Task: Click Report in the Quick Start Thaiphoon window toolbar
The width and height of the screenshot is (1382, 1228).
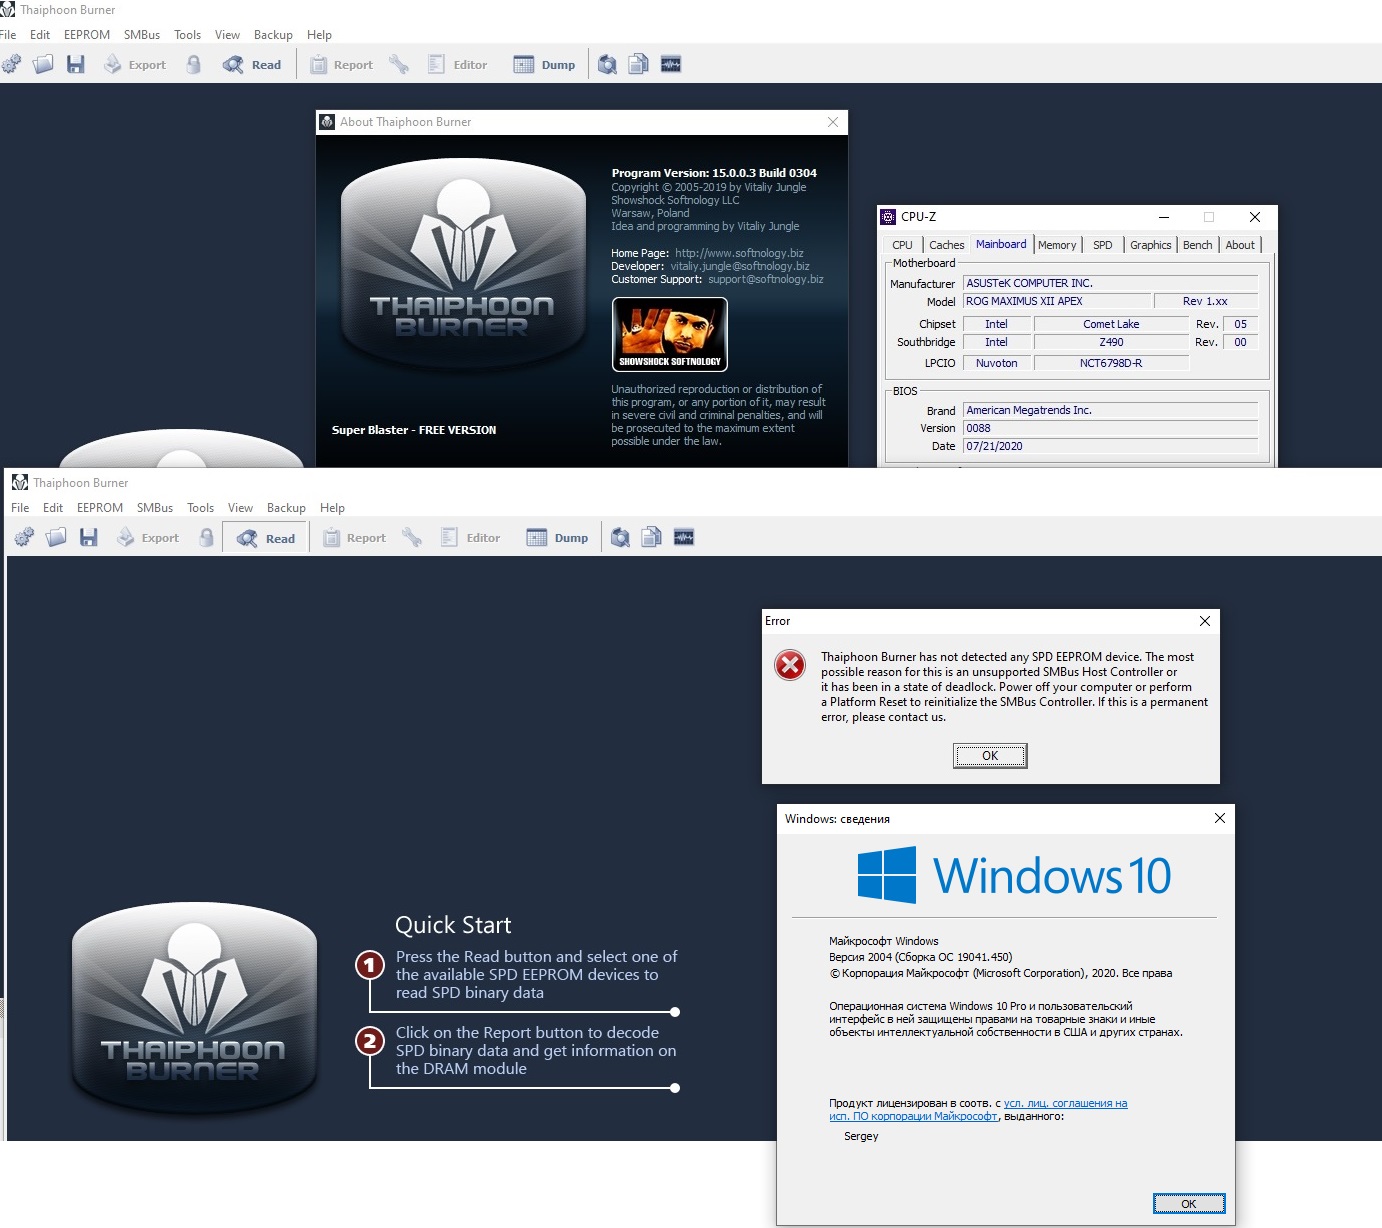Action: [354, 538]
